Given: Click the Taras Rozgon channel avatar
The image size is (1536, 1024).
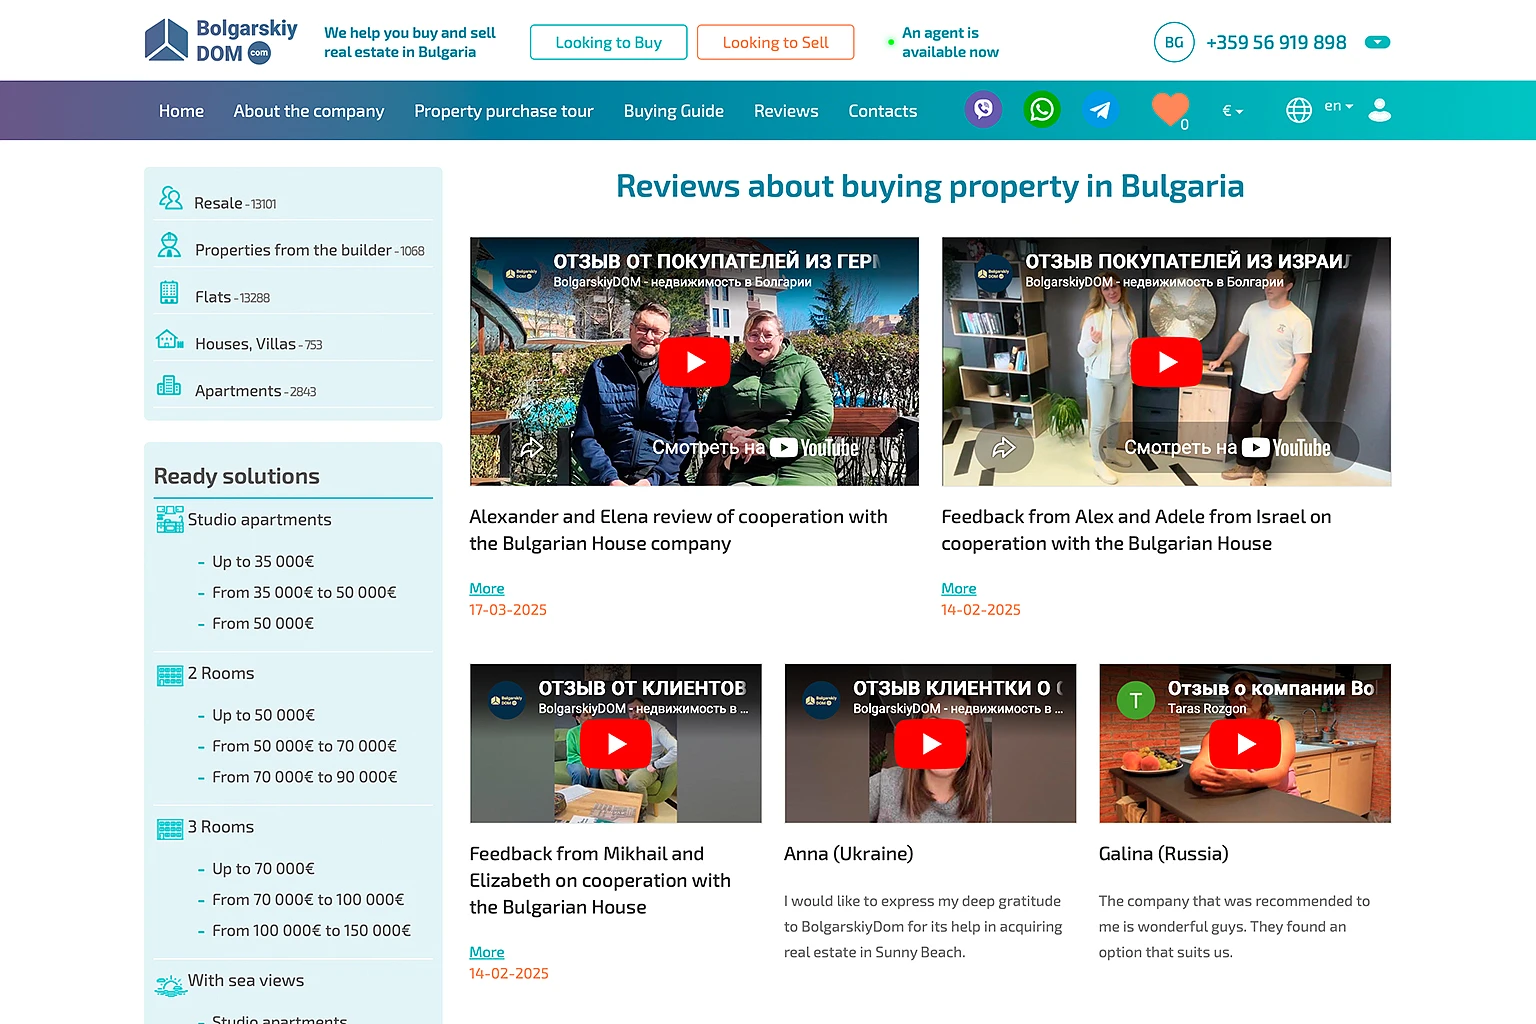Looking at the screenshot, I should [1135, 700].
